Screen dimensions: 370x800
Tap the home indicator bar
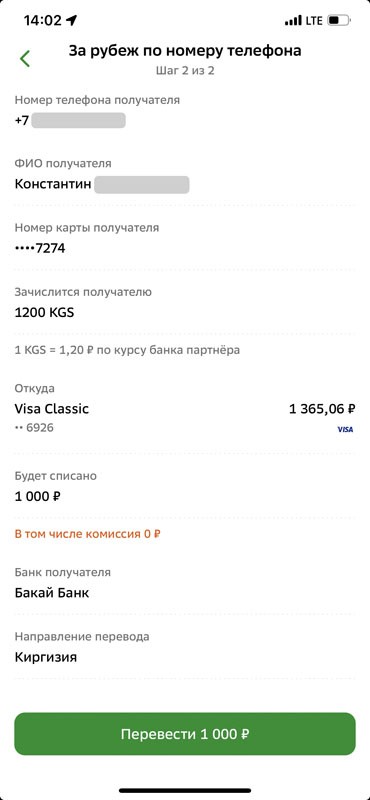(x=185, y=790)
